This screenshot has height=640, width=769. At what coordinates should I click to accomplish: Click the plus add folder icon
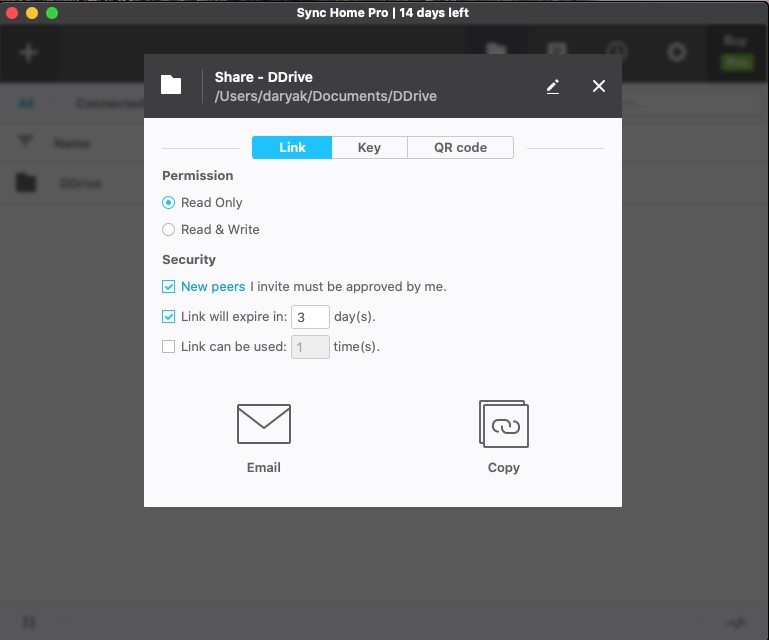click(x=28, y=52)
